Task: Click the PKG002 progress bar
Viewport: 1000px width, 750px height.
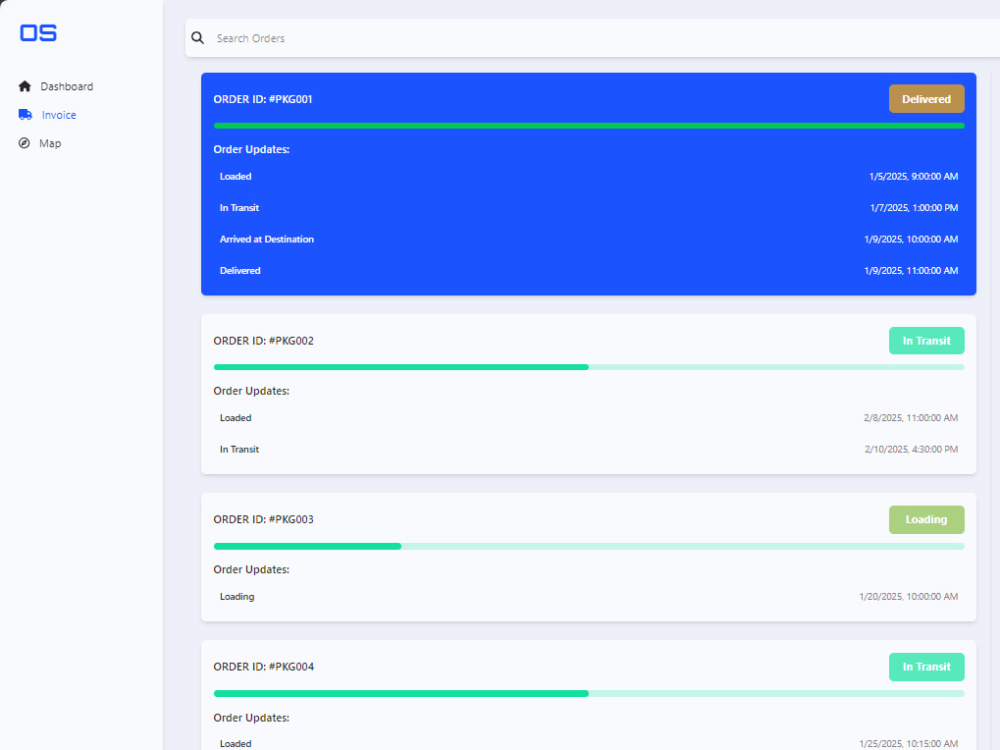Action: 589,367
